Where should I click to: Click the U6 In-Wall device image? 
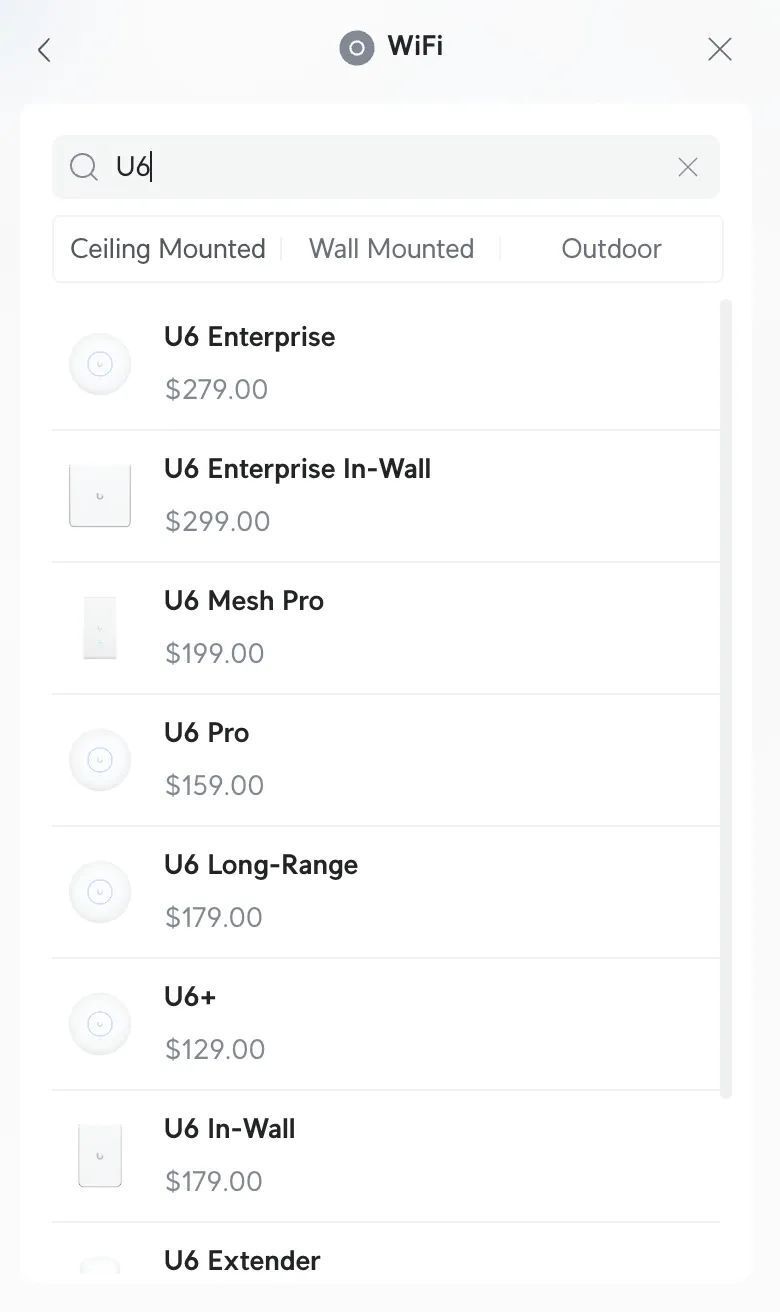pos(100,1156)
